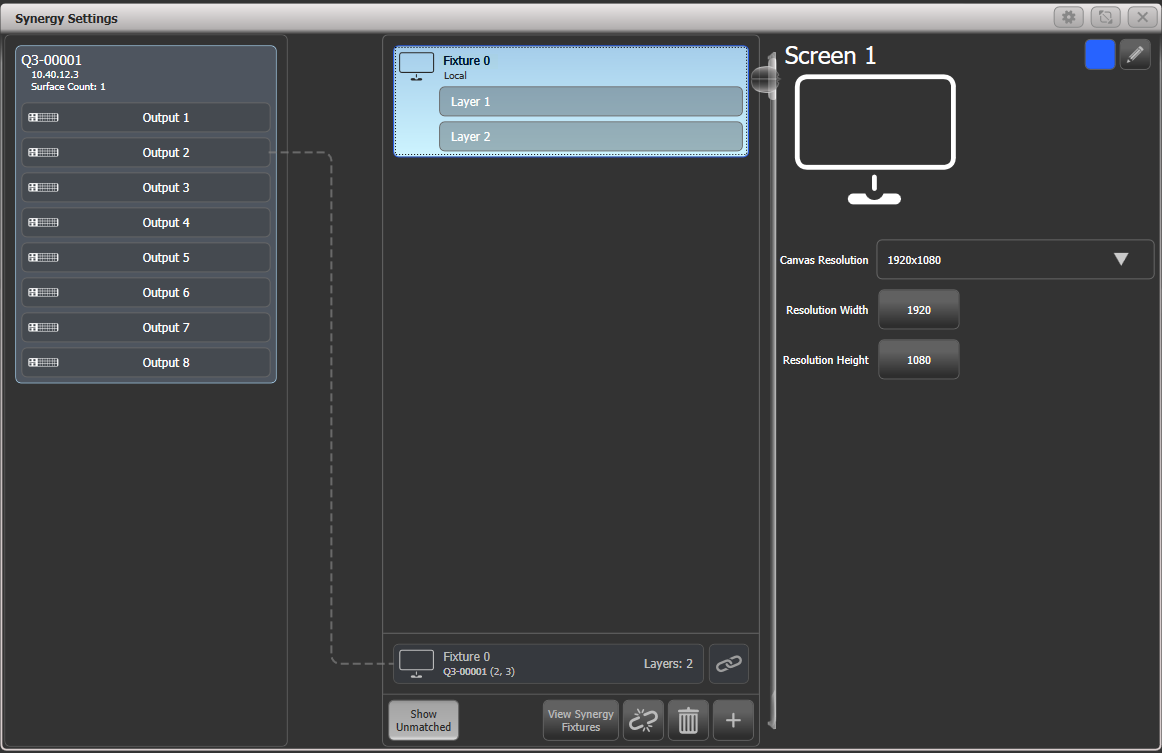Click the Resolution Height value field
This screenshot has width=1162, height=753.
pos(918,359)
